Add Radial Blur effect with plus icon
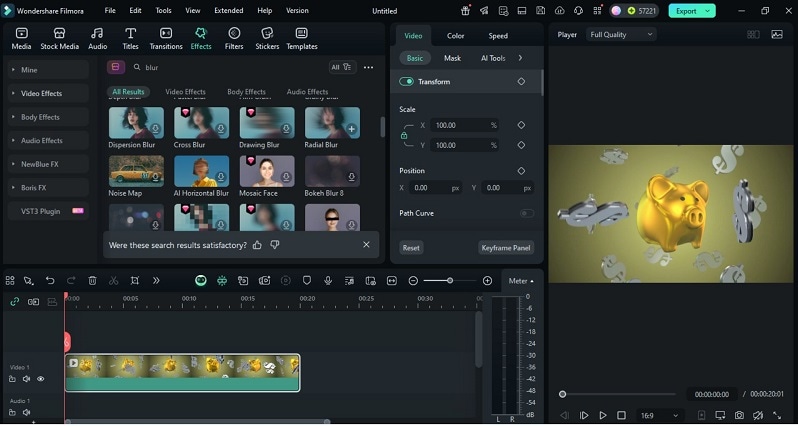The width and height of the screenshot is (798, 426). (x=351, y=129)
